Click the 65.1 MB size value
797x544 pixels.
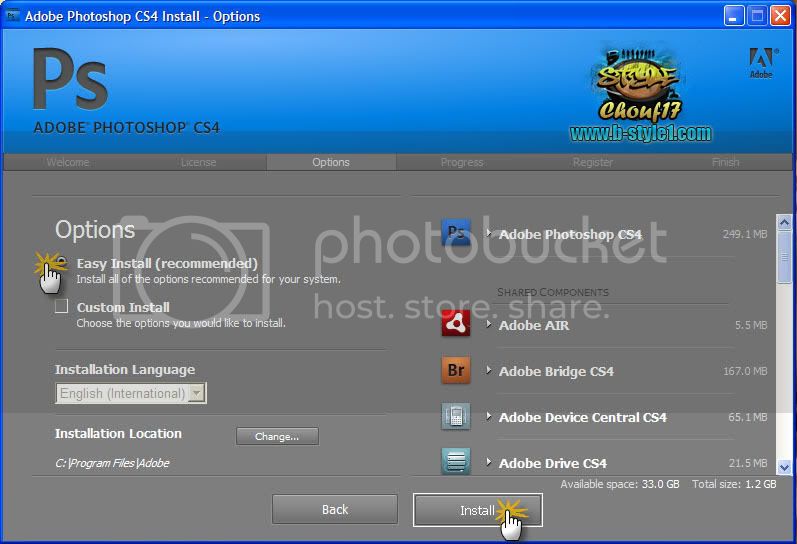pos(748,417)
